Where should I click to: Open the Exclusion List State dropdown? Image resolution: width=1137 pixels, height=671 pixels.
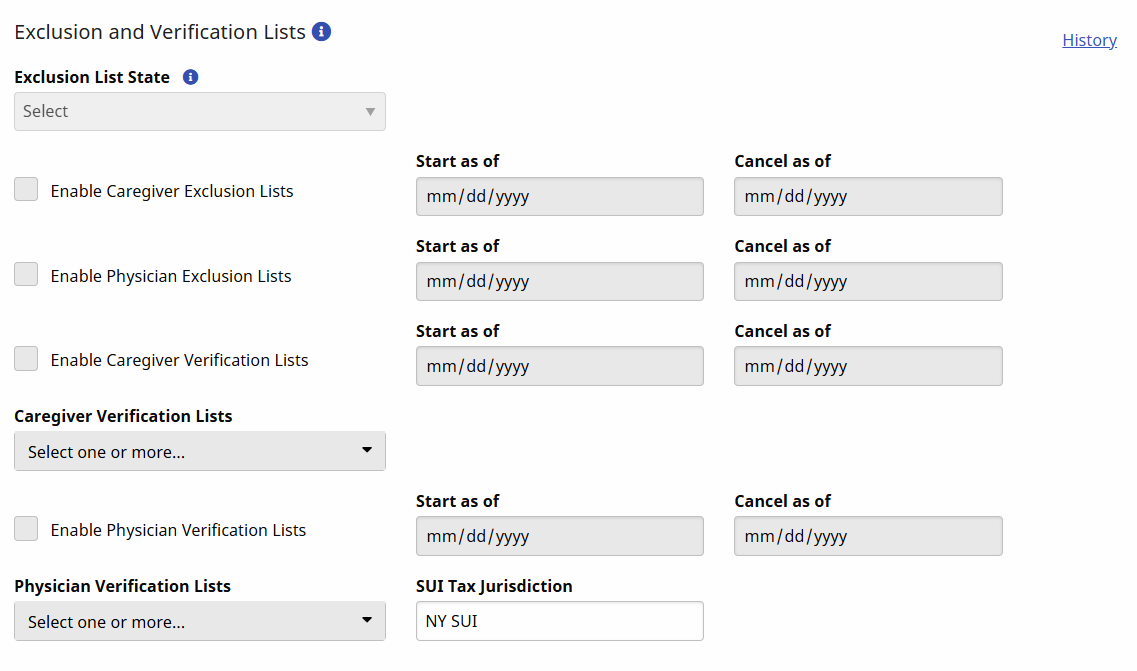(x=200, y=111)
